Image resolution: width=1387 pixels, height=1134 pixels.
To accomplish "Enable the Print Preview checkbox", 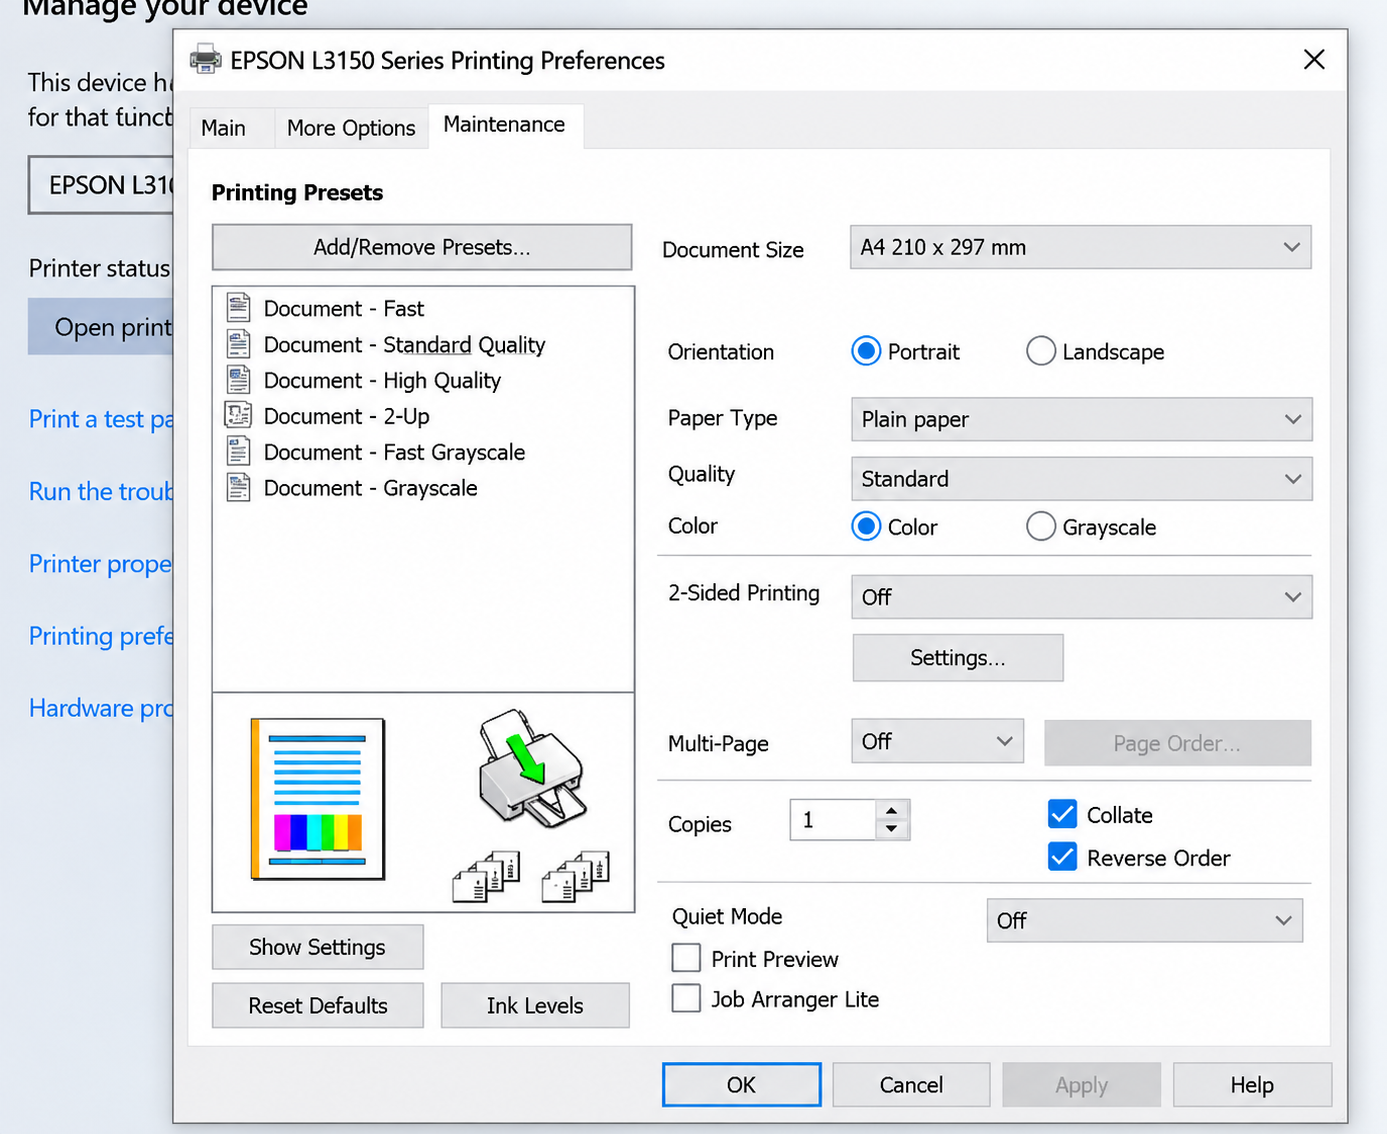I will 686,958.
